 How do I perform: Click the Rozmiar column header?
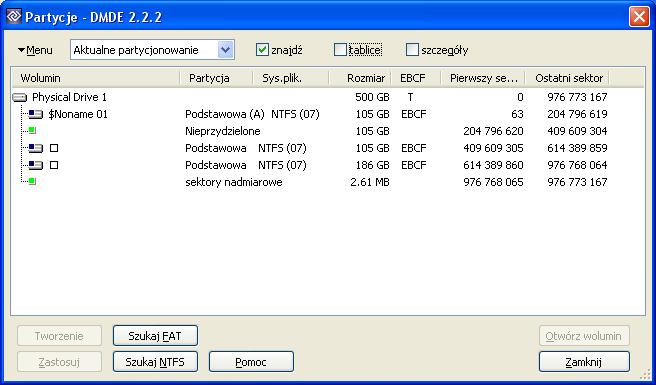click(x=360, y=78)
